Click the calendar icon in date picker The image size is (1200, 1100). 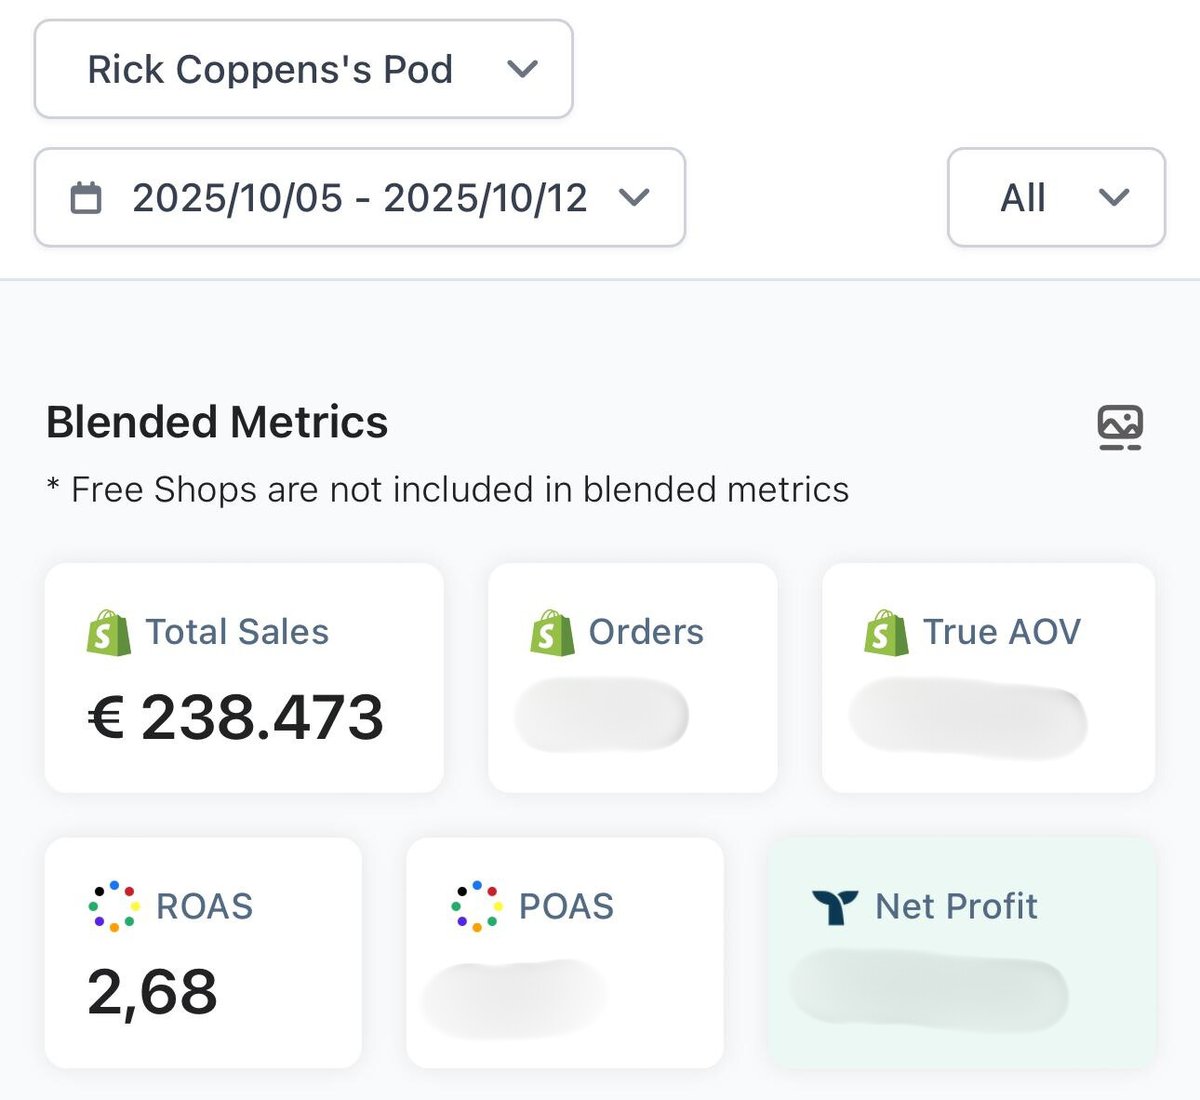tap(86, 198)
